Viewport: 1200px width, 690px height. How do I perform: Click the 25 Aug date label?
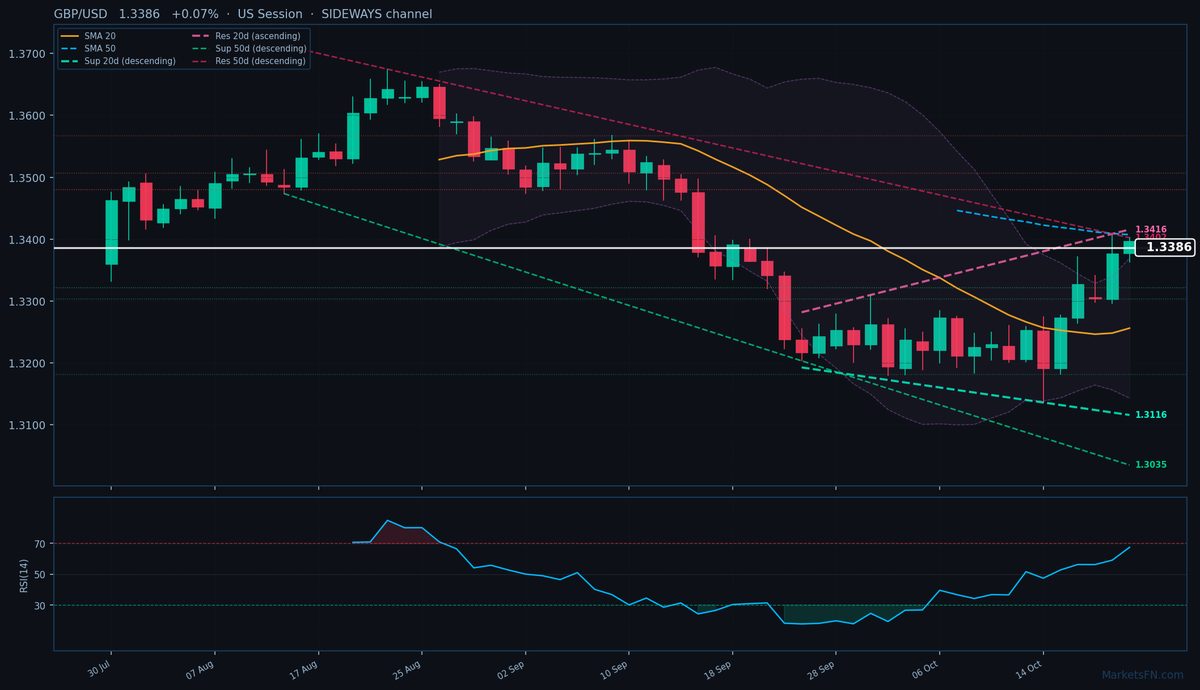pyautogui.click(x=407, y=670)
